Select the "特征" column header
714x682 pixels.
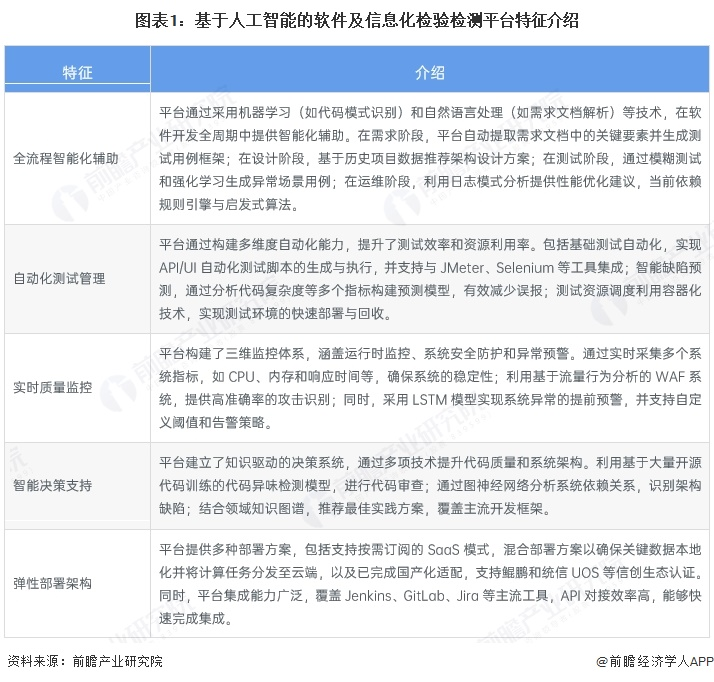[x=77, y=73]
